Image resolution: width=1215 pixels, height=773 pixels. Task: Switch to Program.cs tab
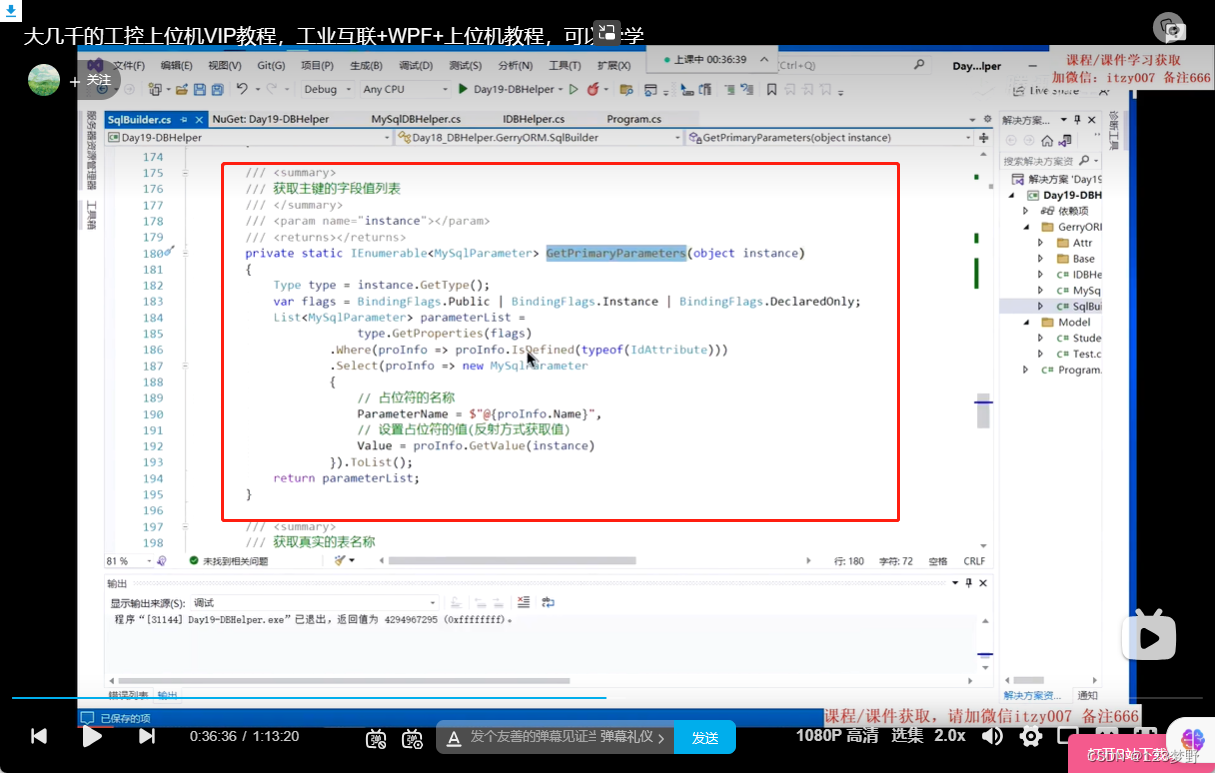pos(634,119)
